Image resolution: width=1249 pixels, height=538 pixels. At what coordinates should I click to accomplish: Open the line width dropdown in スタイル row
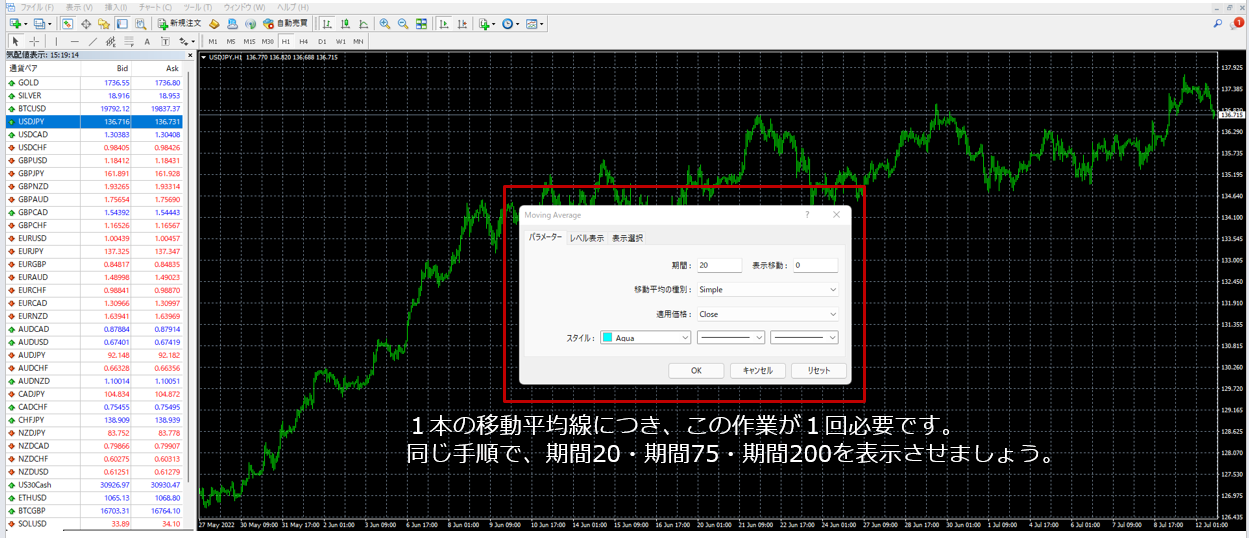tap(804, 338)
